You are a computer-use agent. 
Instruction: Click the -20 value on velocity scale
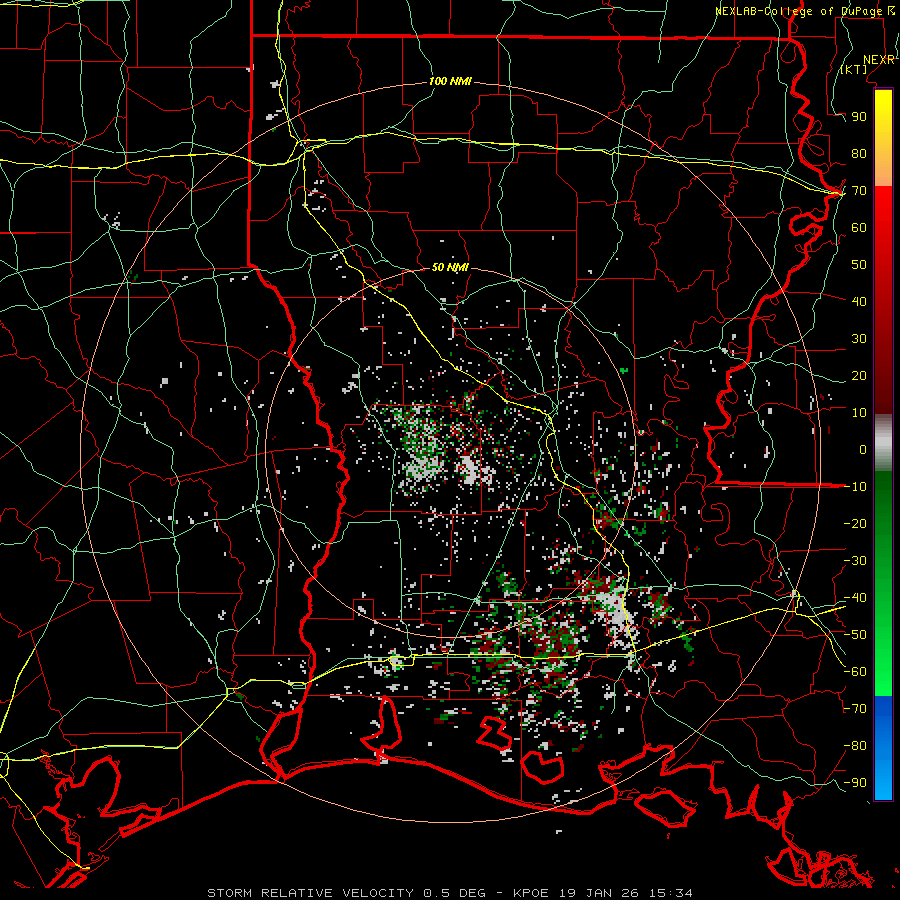coord(855,523)
